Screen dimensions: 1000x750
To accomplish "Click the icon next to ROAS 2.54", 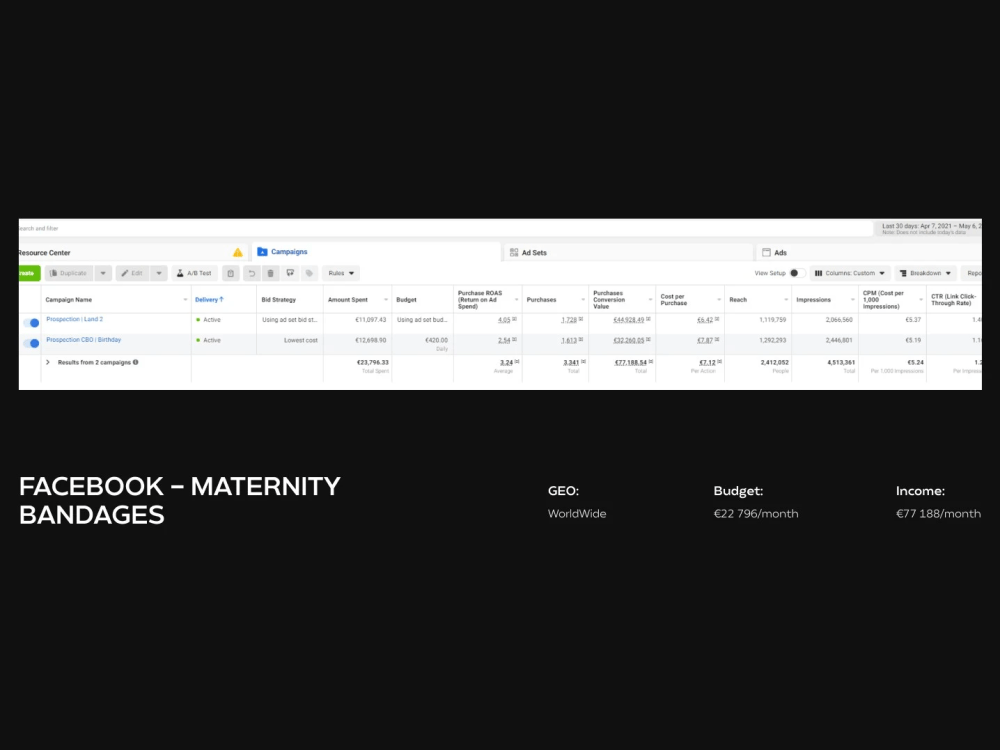I will coord(515,340).
